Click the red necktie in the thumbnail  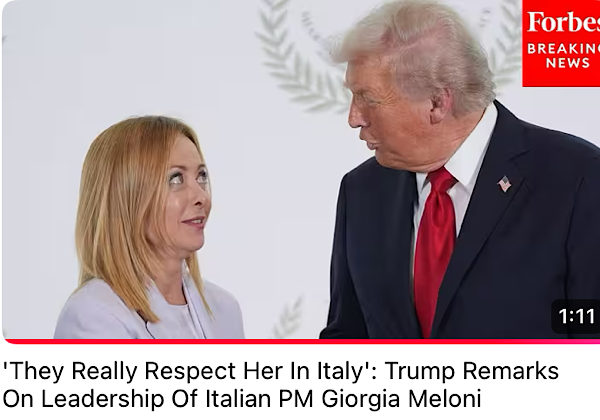pos(436,249)
